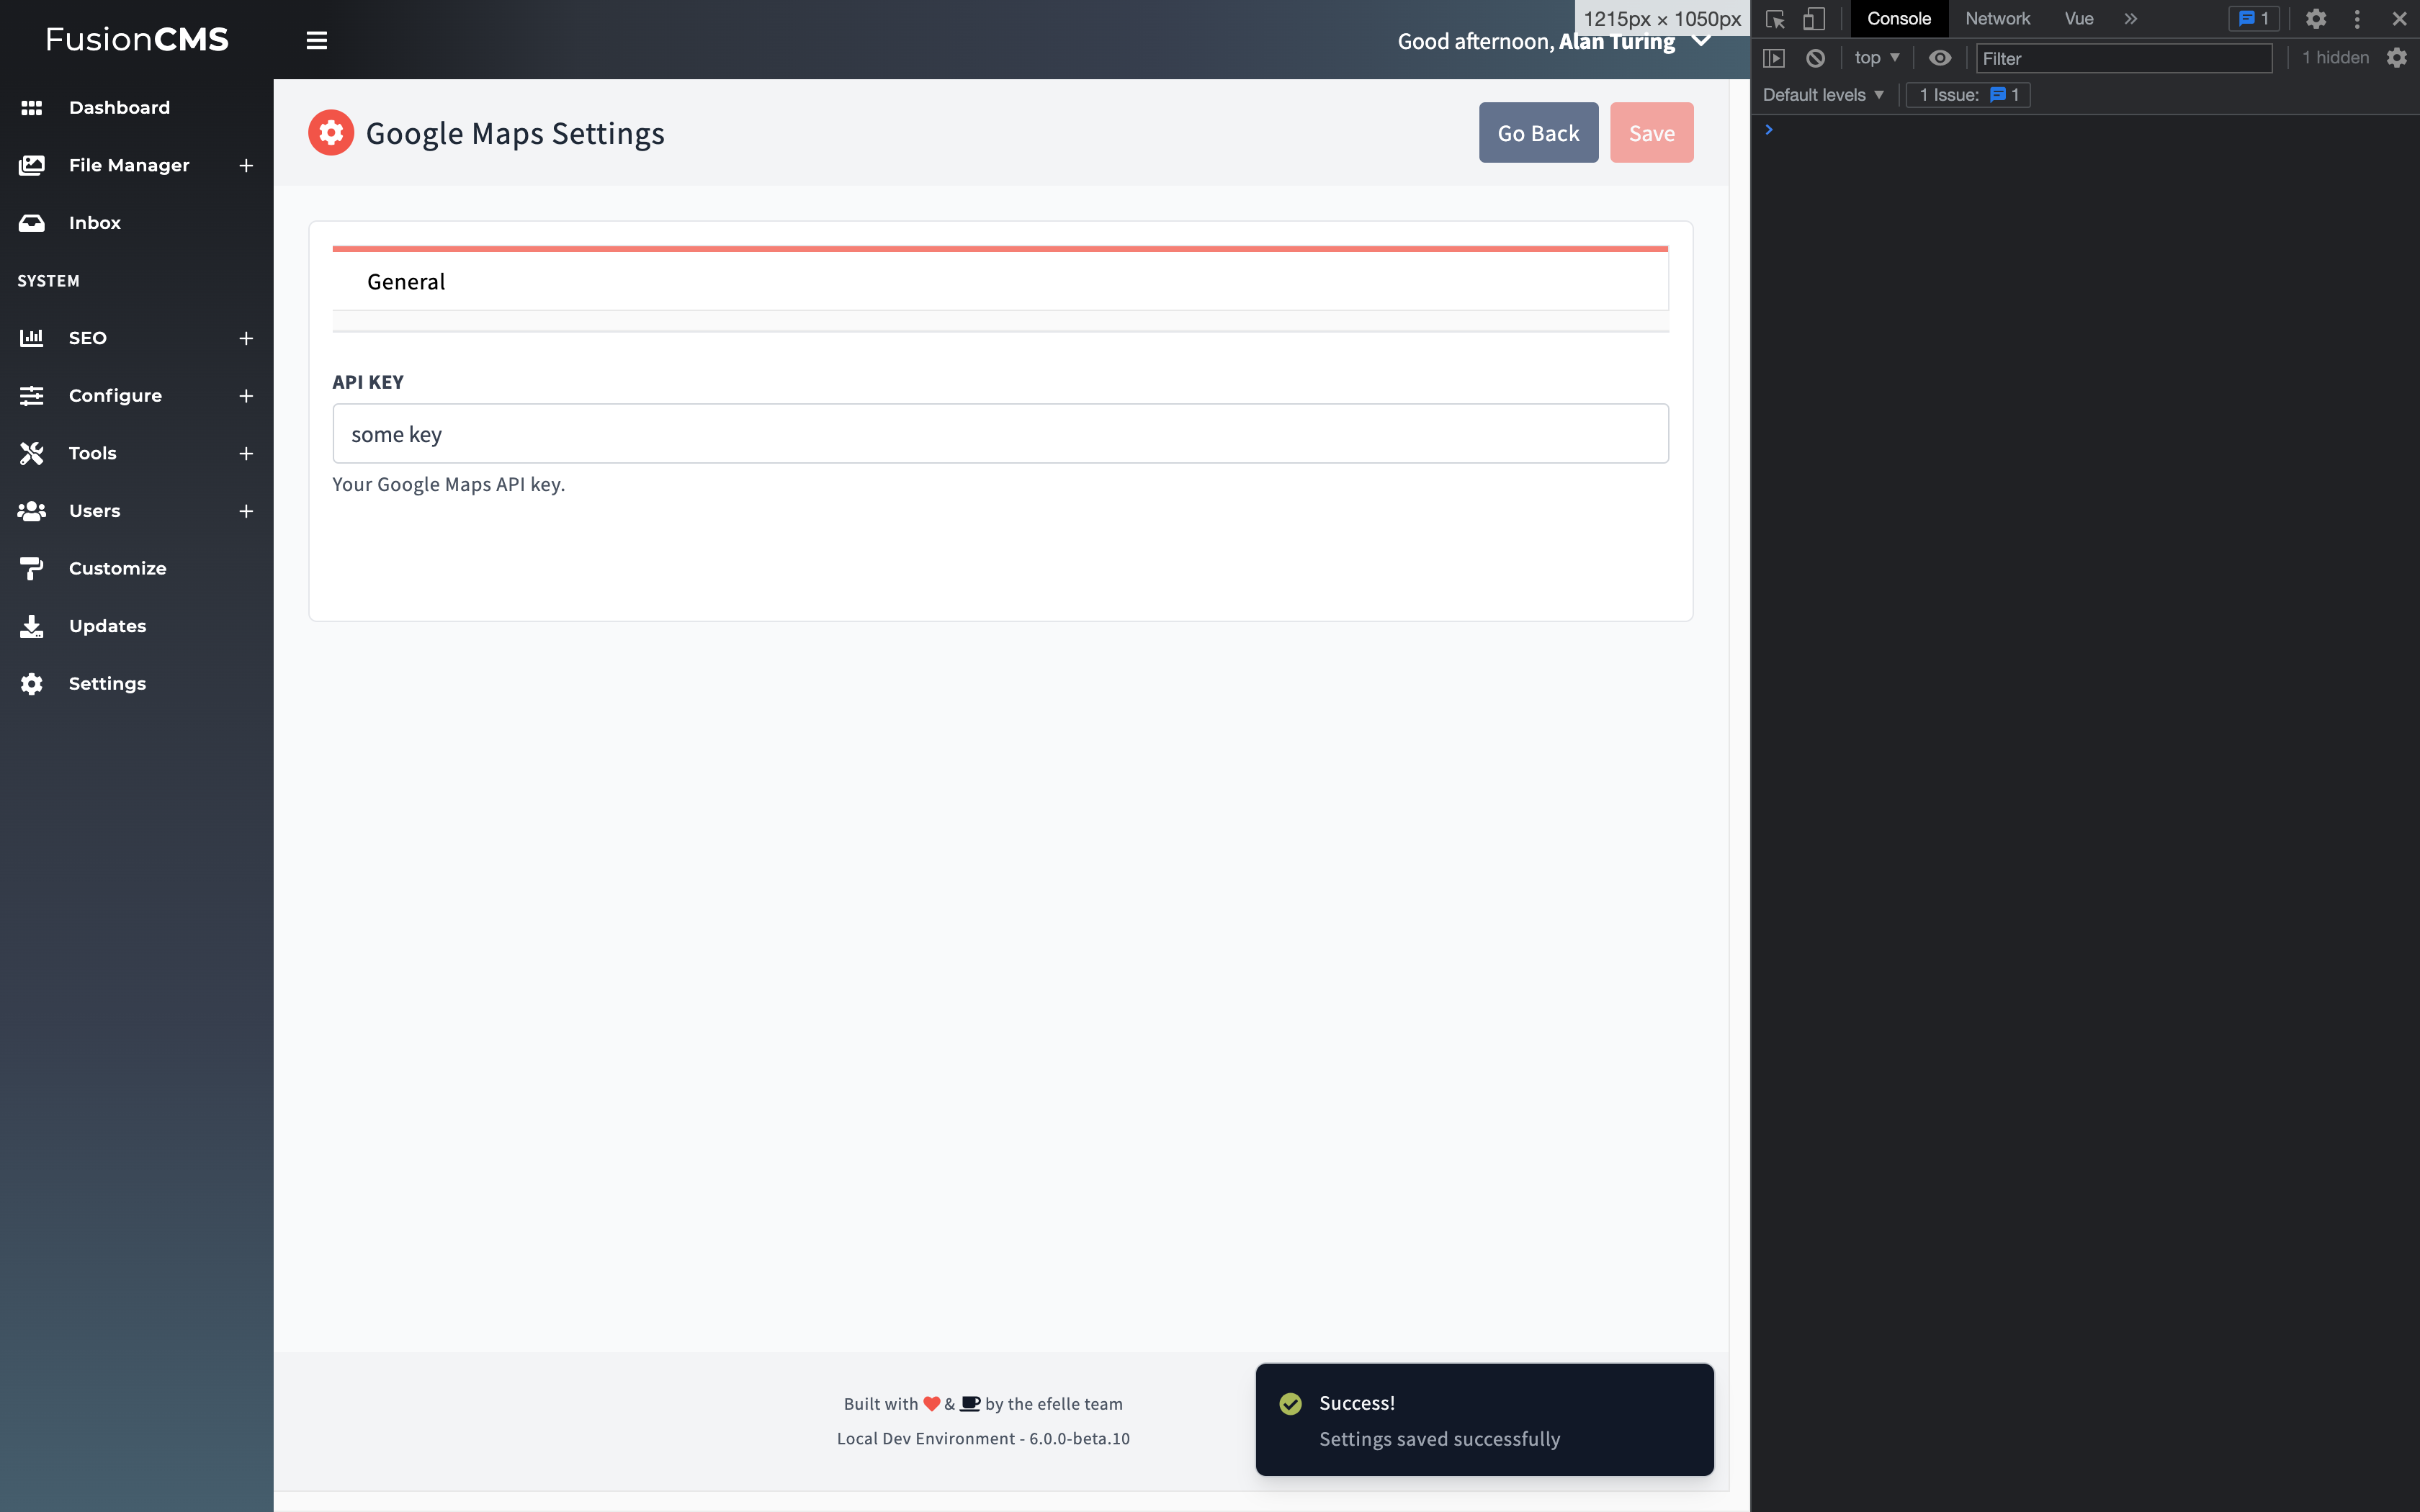Select the Tools icon in sidebar
The image size is (2420, 1512).
[x=31, y=452]
